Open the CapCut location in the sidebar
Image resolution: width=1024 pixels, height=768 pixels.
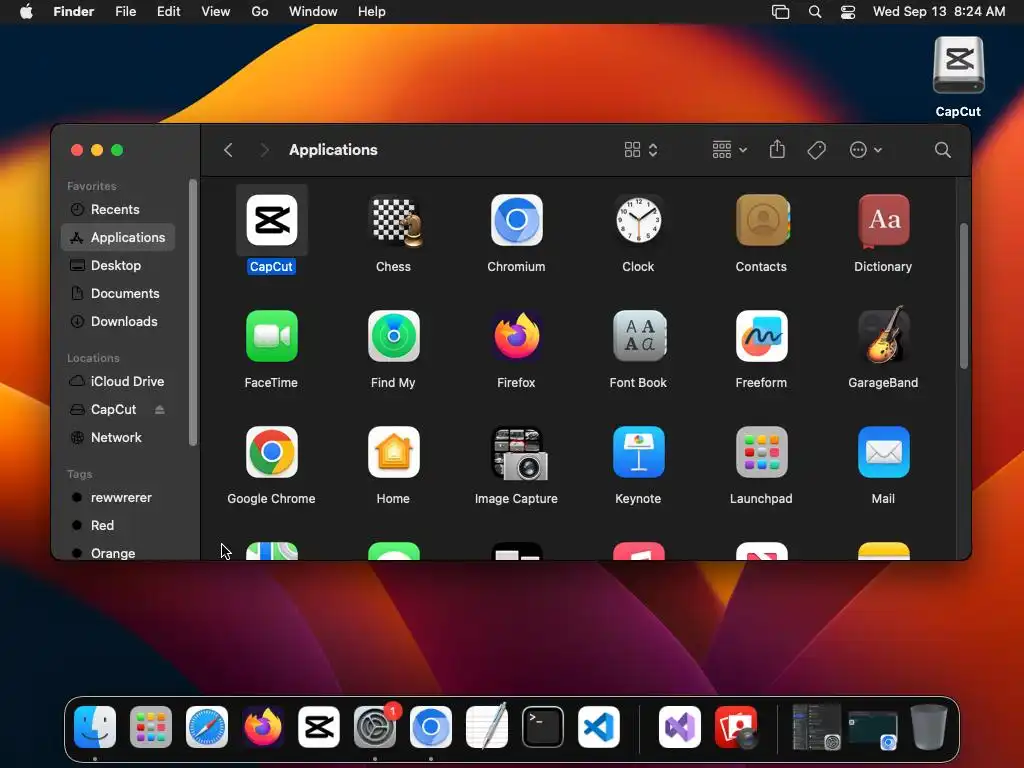[113, 409]
